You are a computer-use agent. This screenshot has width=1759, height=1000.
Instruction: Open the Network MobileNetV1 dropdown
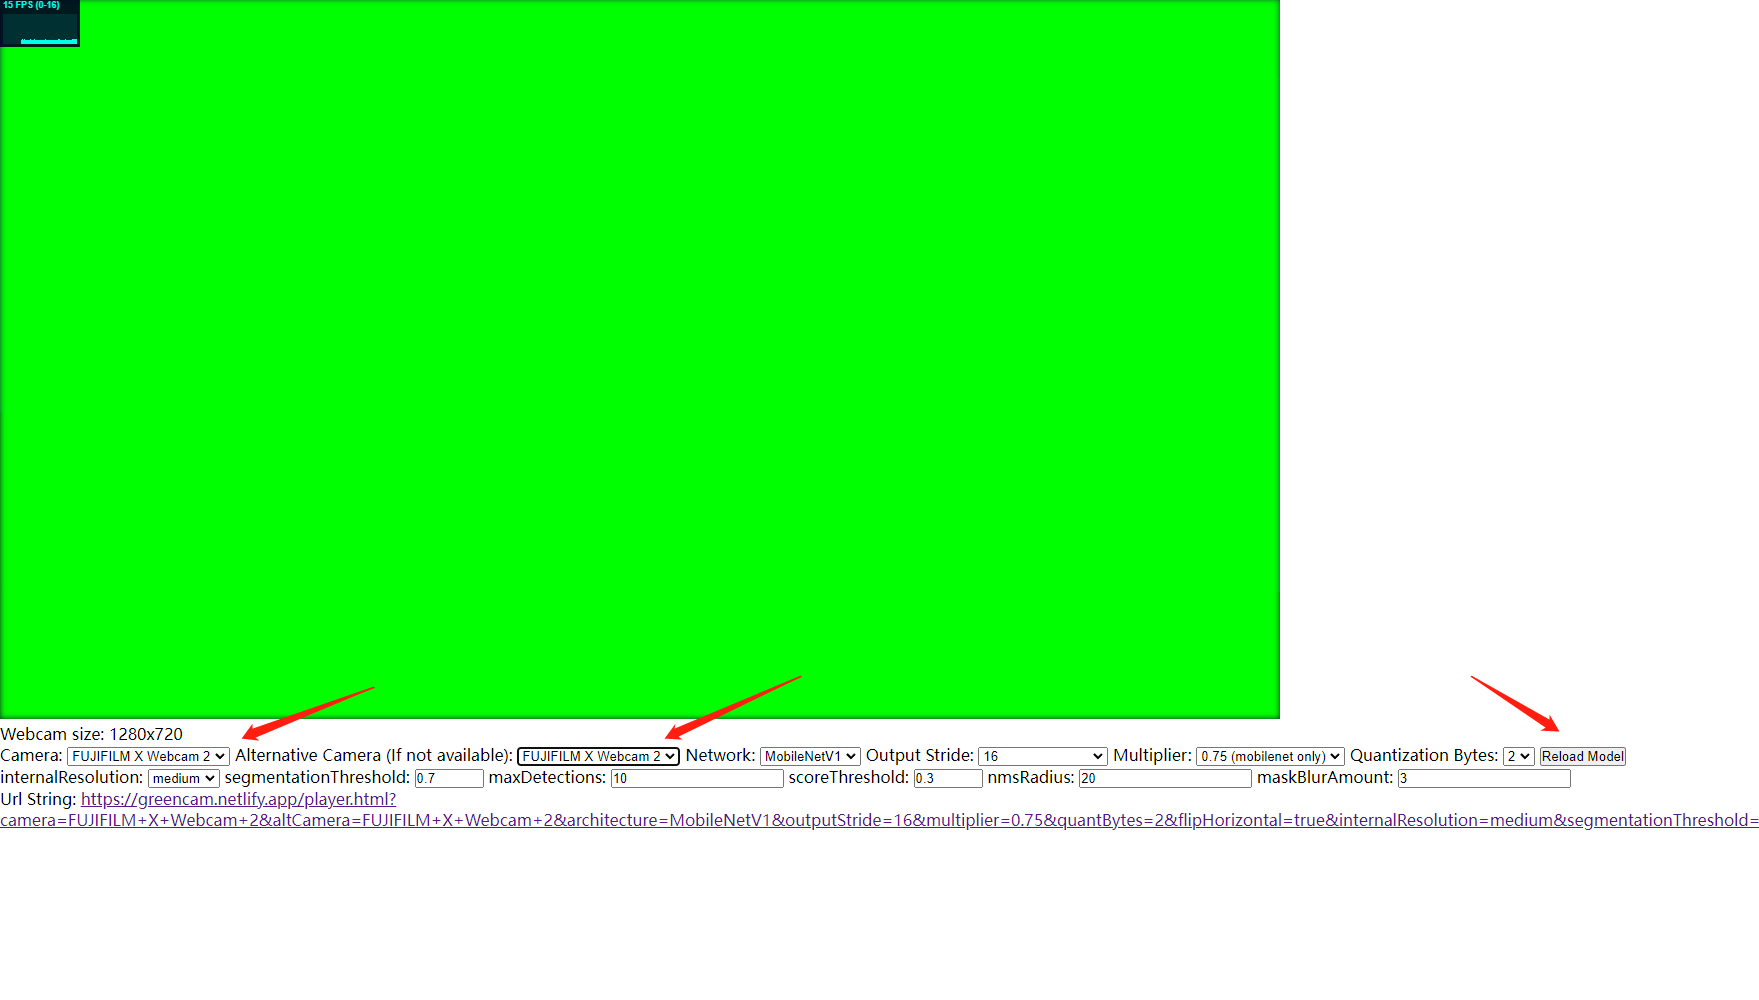click(x=810, y=756)
